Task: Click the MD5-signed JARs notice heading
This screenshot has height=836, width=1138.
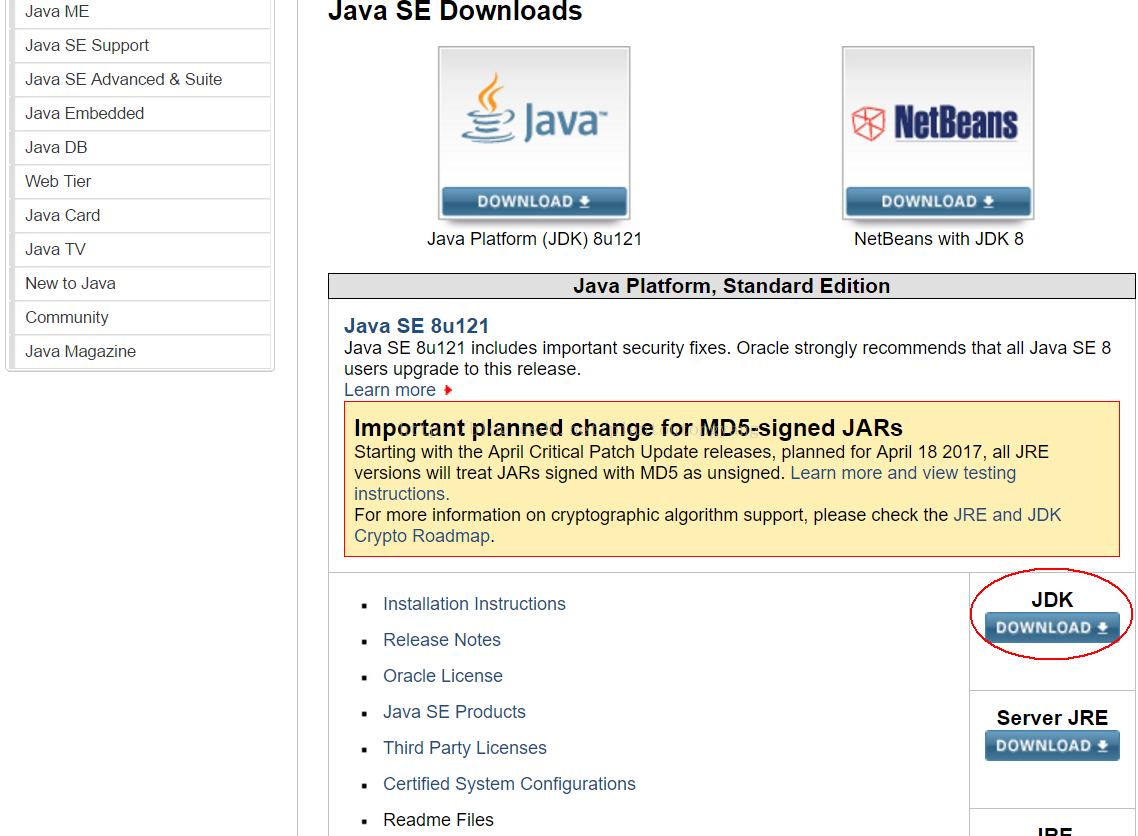Action: point(629,428)
